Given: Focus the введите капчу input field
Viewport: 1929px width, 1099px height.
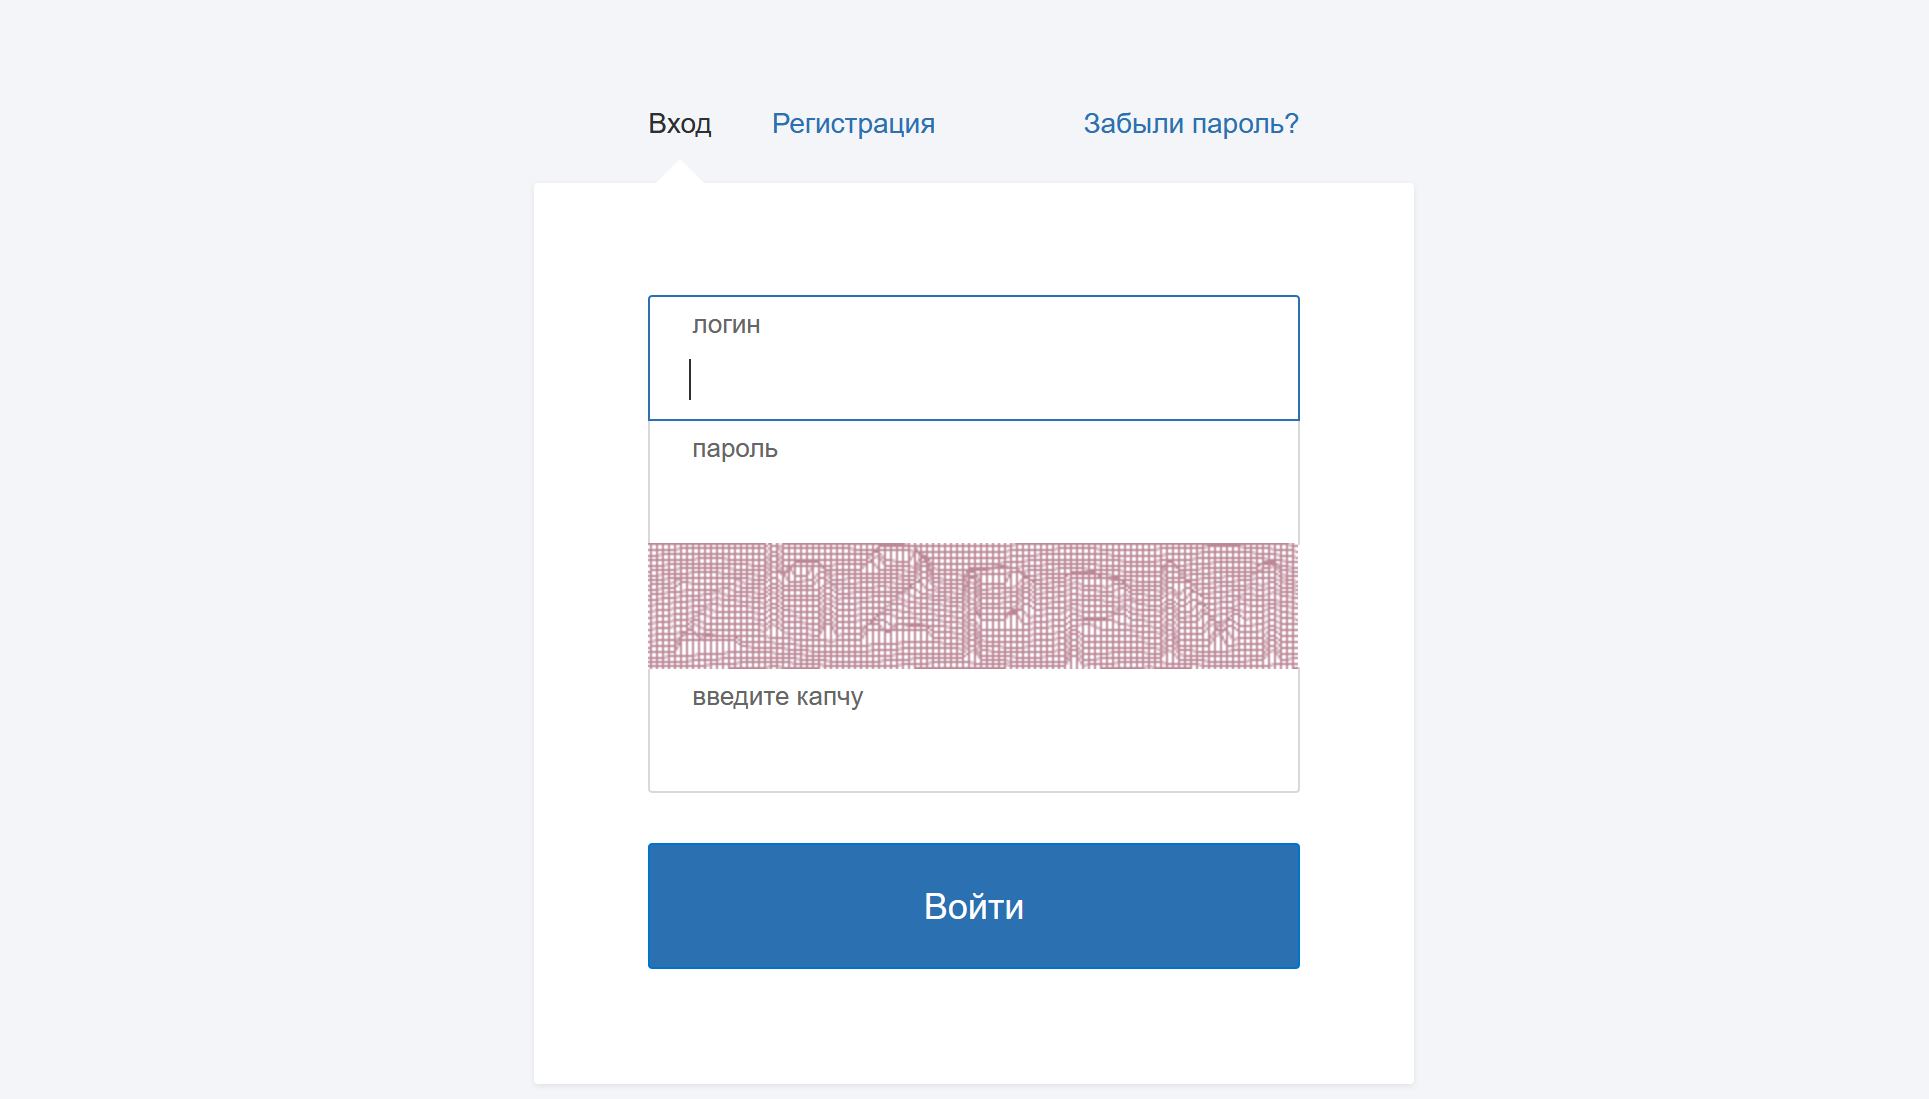Looking at the screenshot, I should [974, 730].
